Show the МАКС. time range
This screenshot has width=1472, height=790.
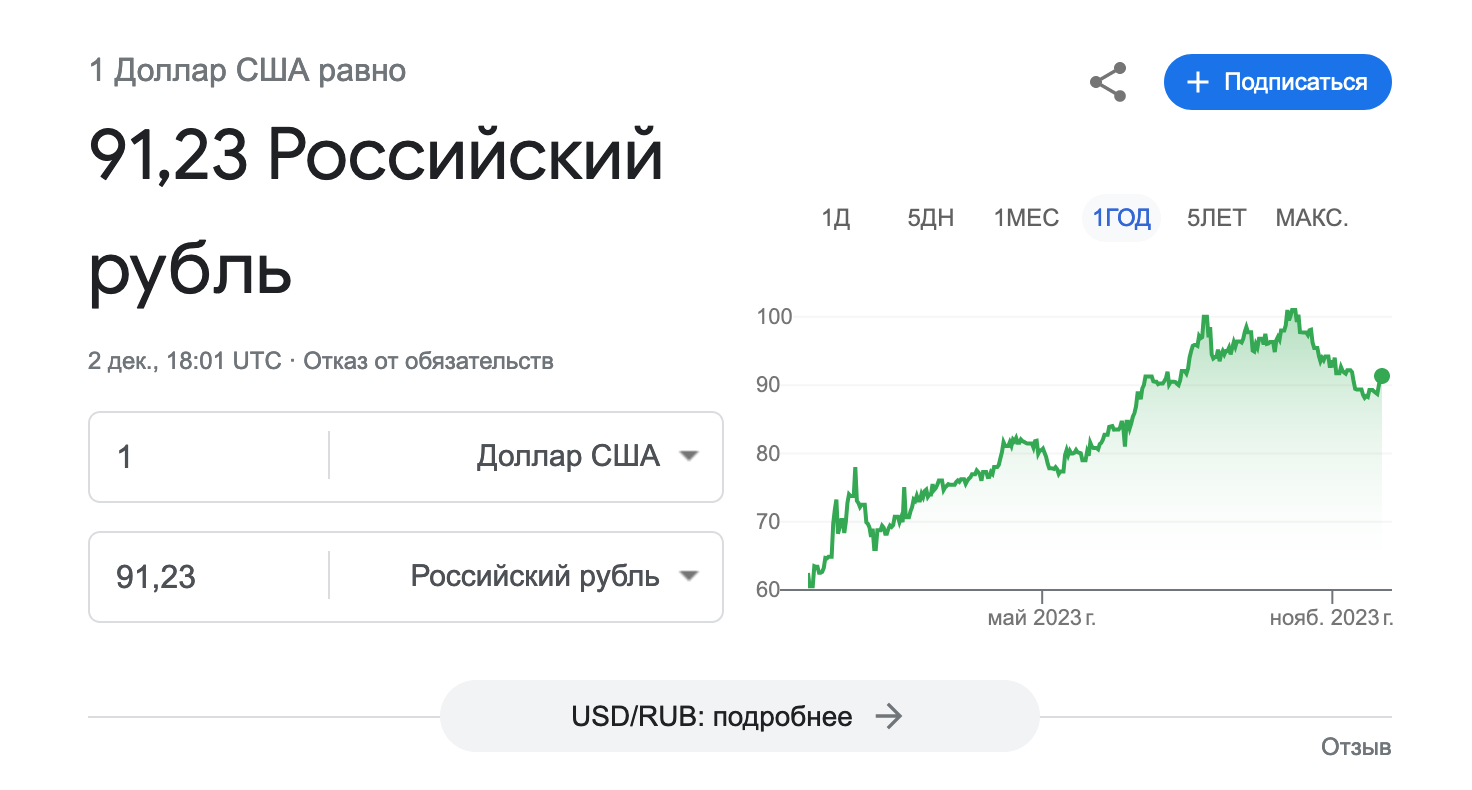[1312, 218]
